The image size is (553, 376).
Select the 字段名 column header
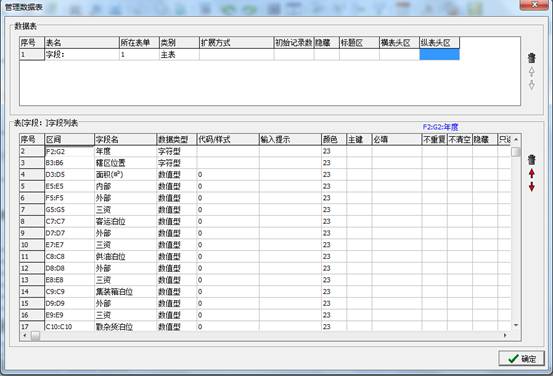pos(126,140)
